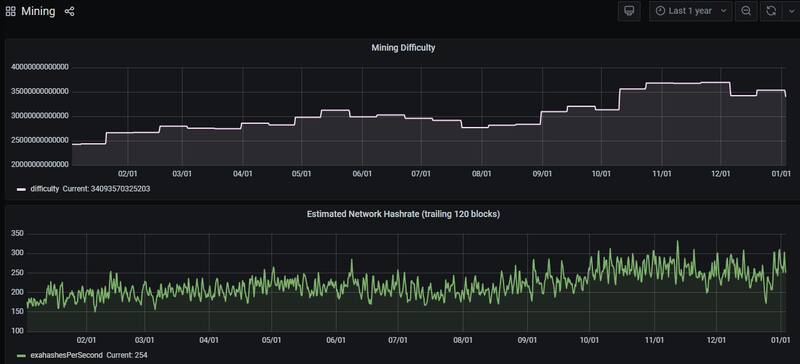
Task: Cycle view mode with the monitor icon
Action: click(629, 11)
